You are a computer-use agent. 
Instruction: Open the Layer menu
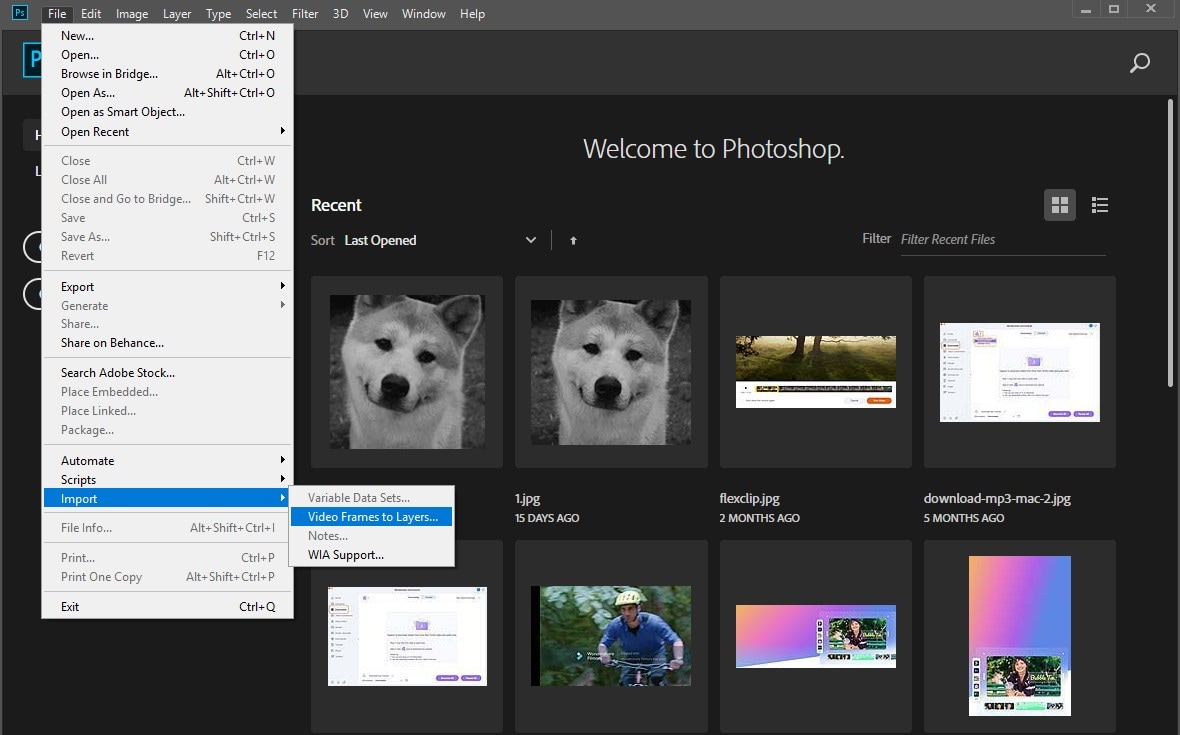(177, 14)
